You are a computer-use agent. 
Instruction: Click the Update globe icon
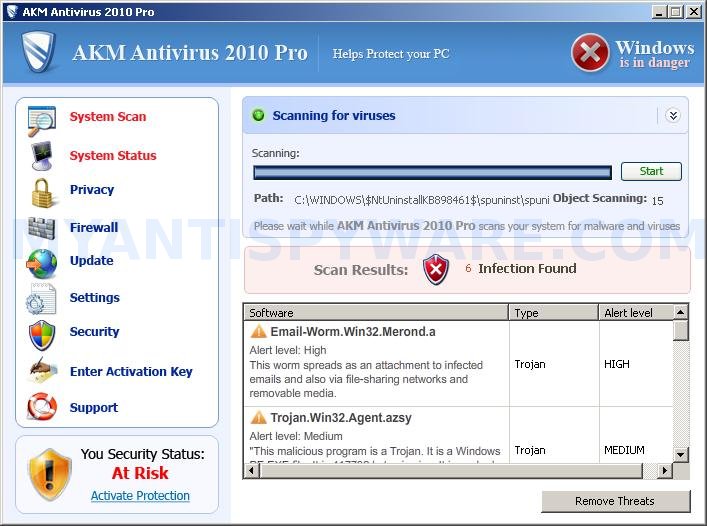[41, 264]
